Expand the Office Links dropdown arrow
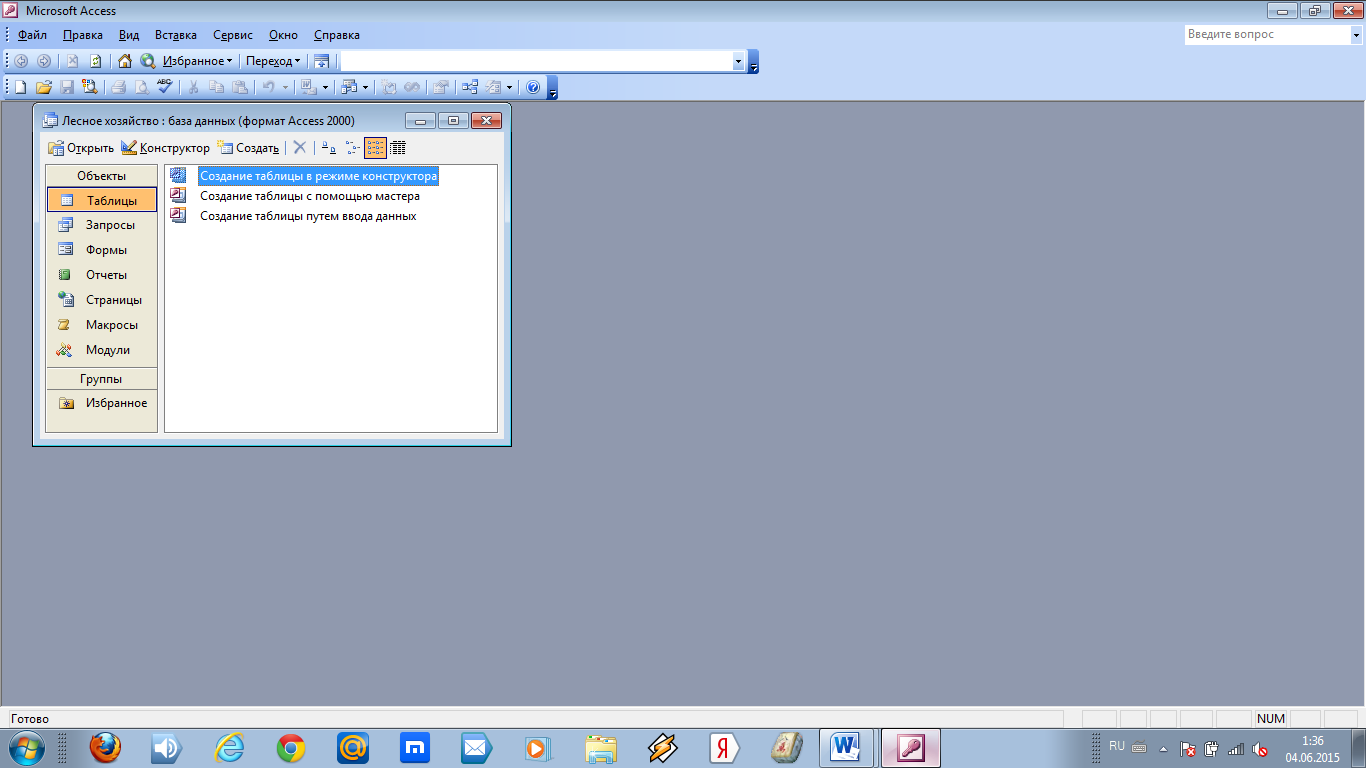The width and height of the screenshot is (1366, 768). pos(326,87)
